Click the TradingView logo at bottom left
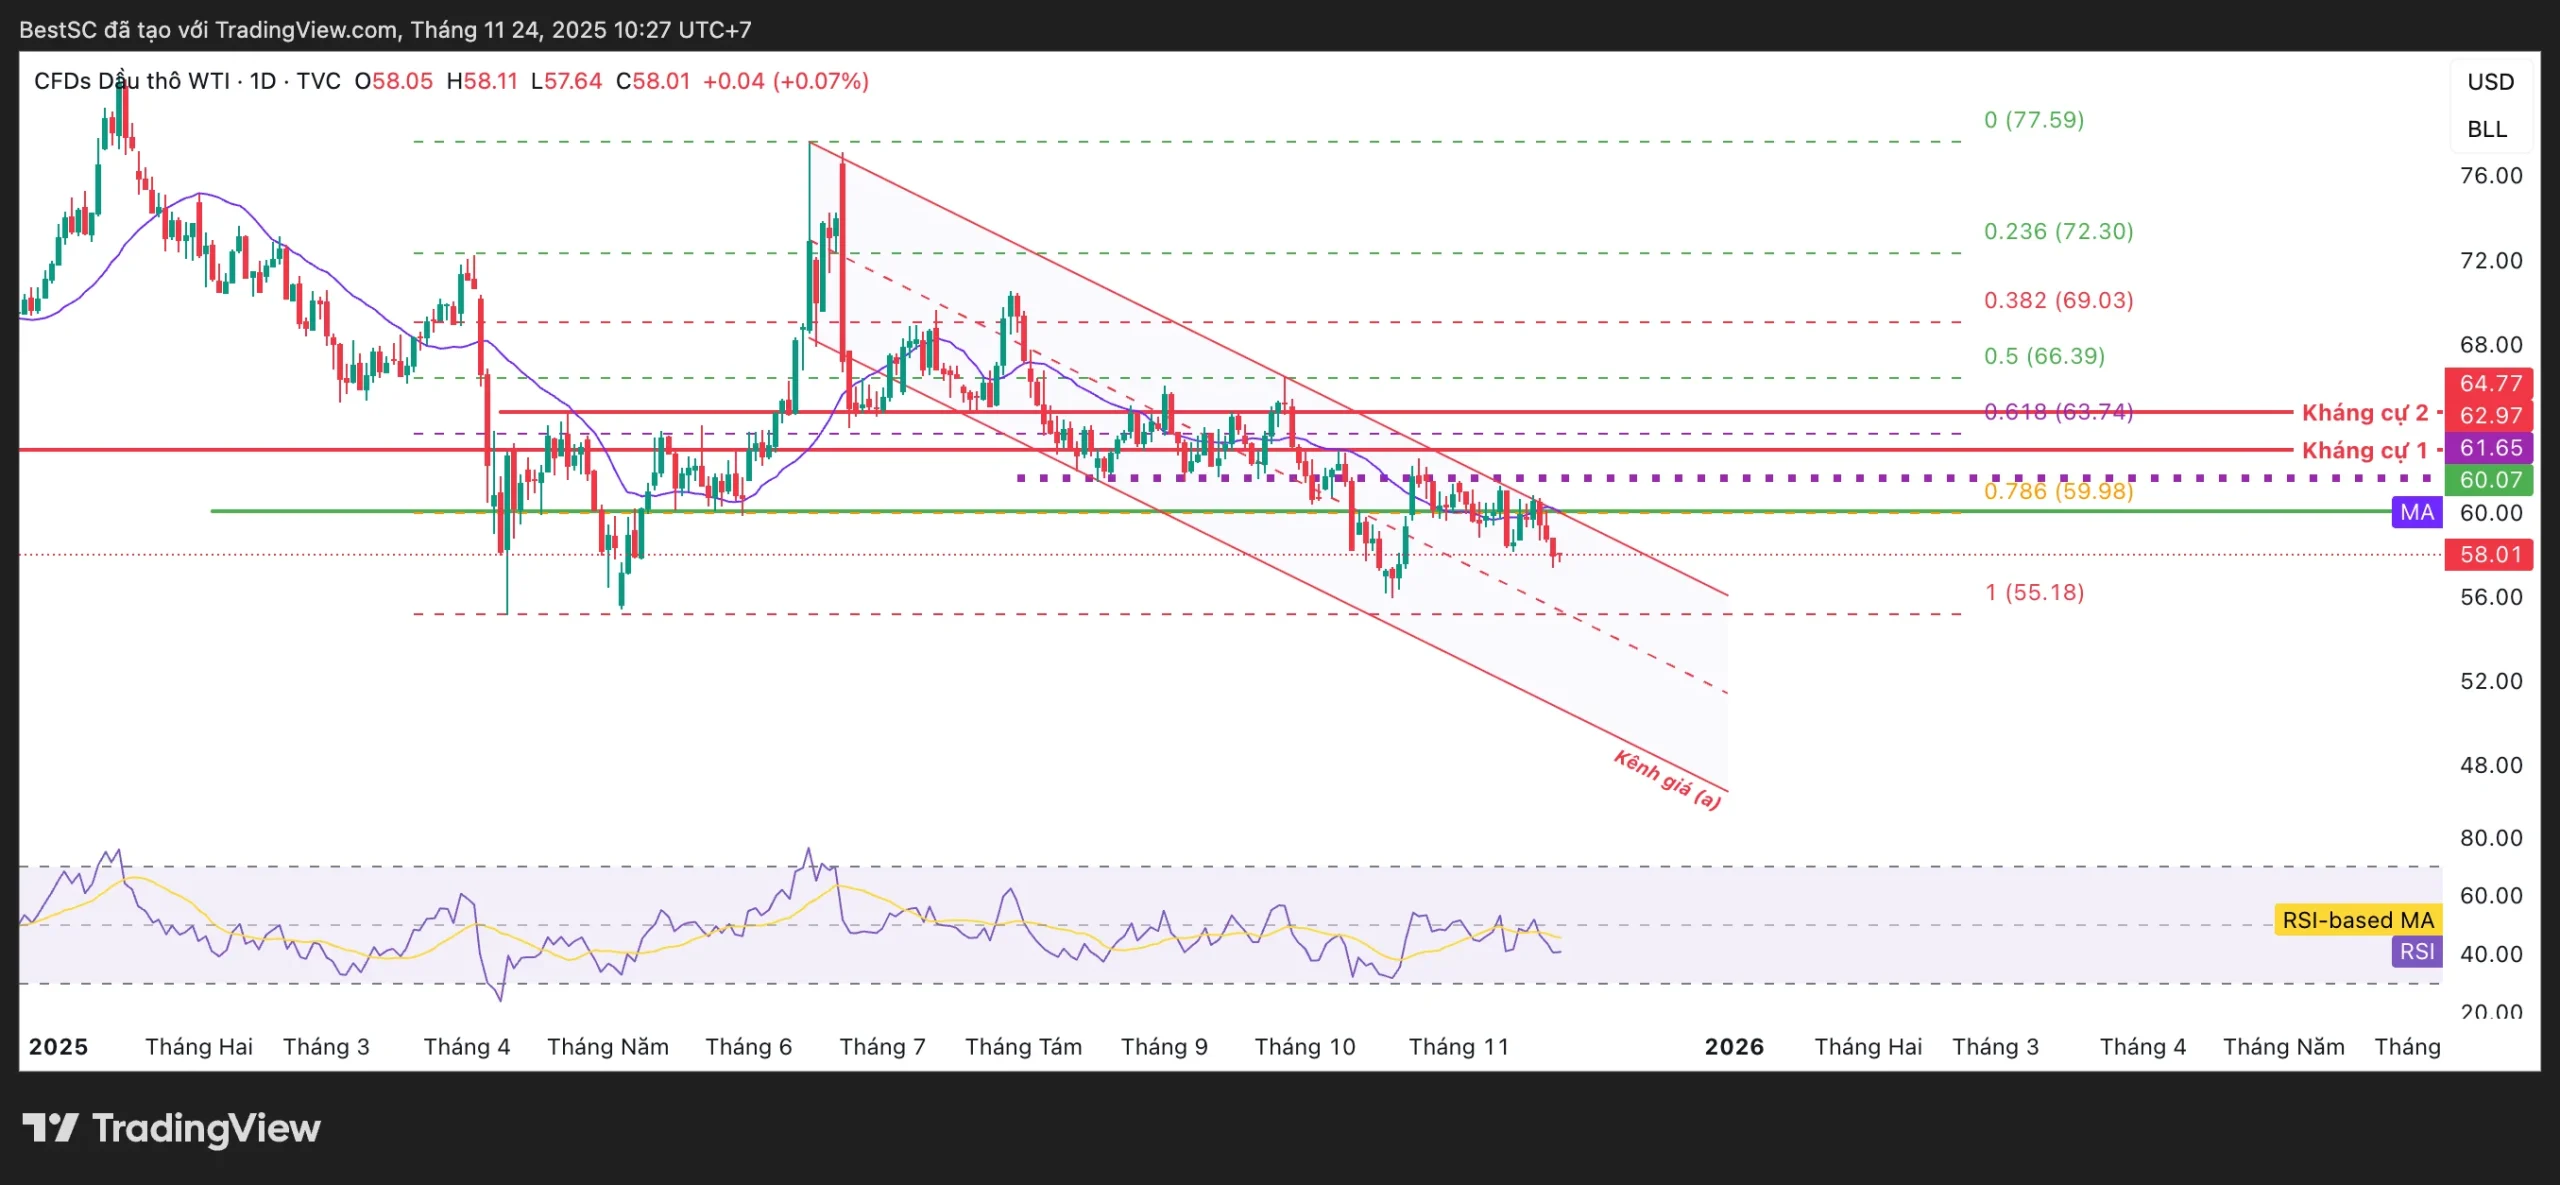The width and height of the screenshot is (2560, 1185). click(171, 1129)
